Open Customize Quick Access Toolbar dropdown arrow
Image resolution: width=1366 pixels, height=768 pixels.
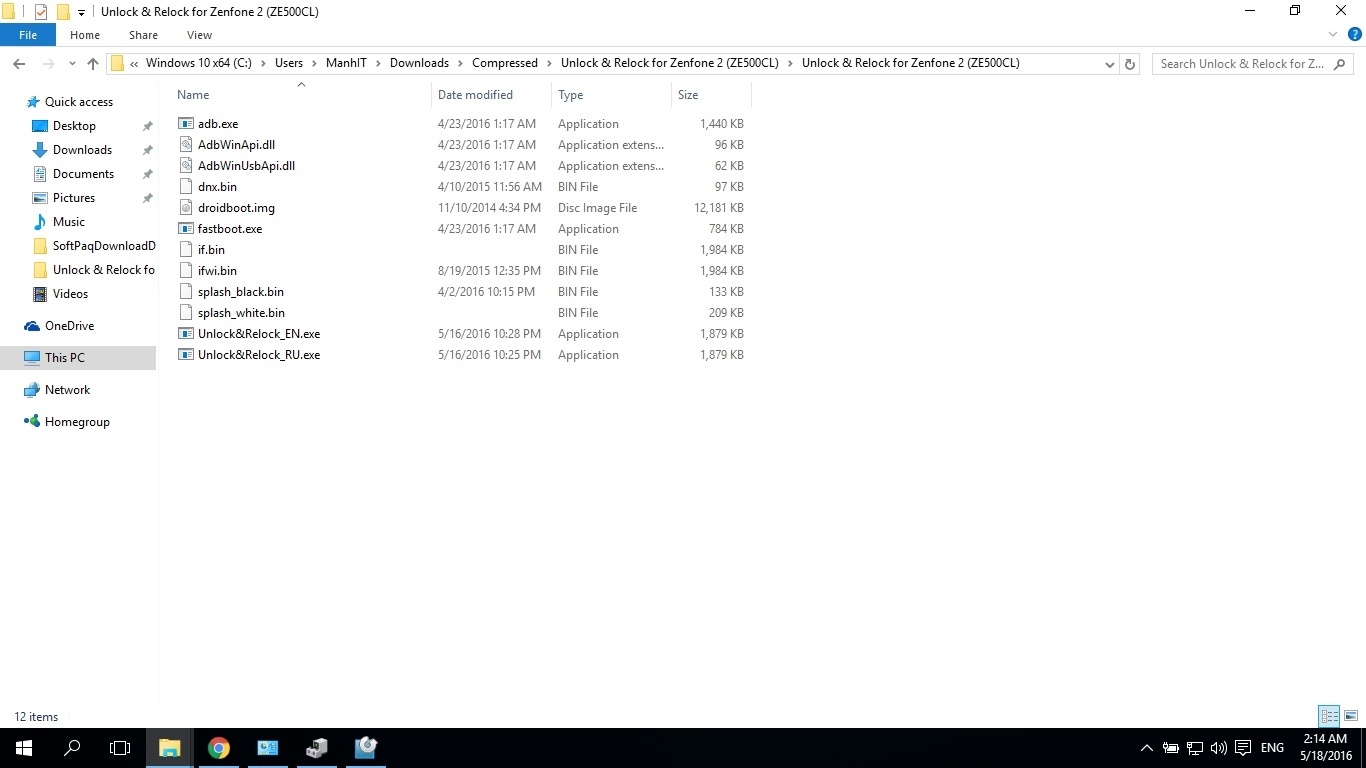(81, 13)
